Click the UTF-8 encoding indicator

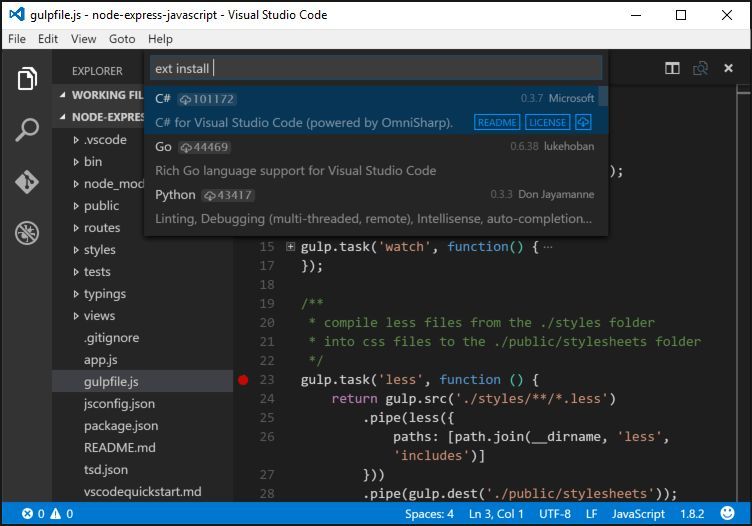point(554,514)
